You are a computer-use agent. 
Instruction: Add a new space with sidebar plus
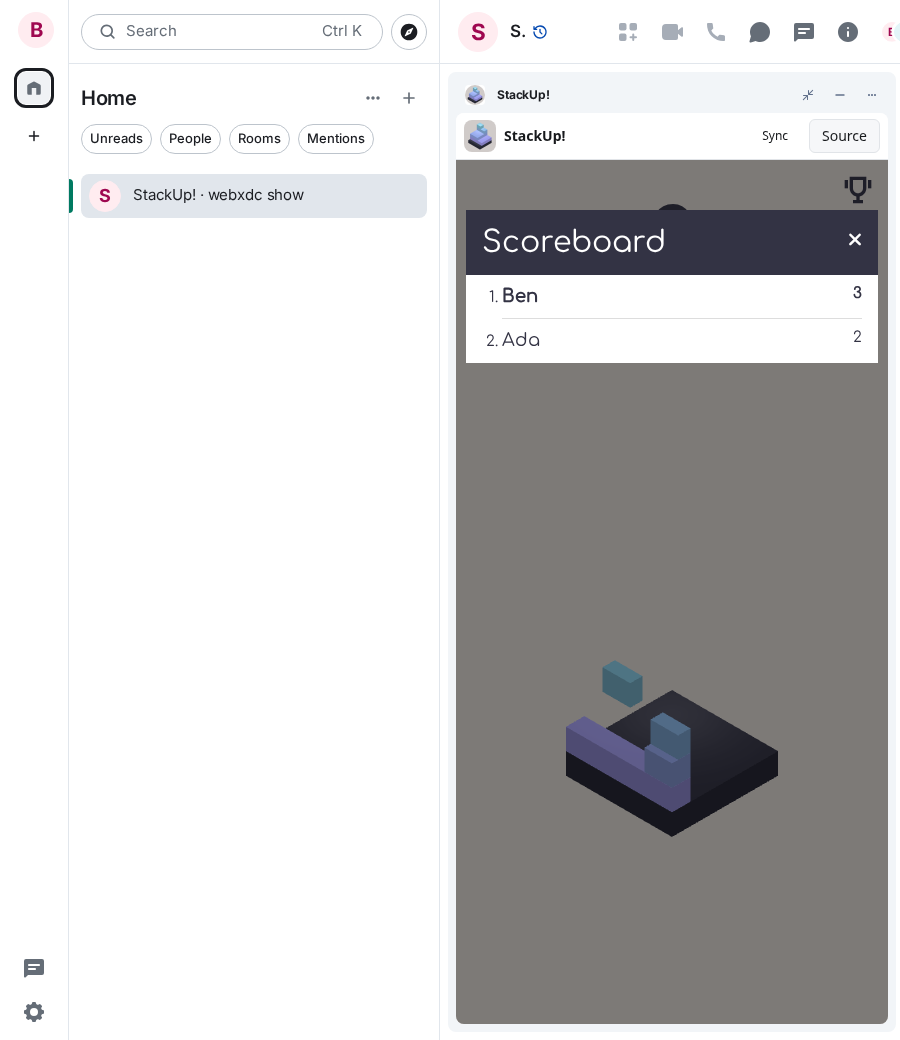[x=34, y=136]
